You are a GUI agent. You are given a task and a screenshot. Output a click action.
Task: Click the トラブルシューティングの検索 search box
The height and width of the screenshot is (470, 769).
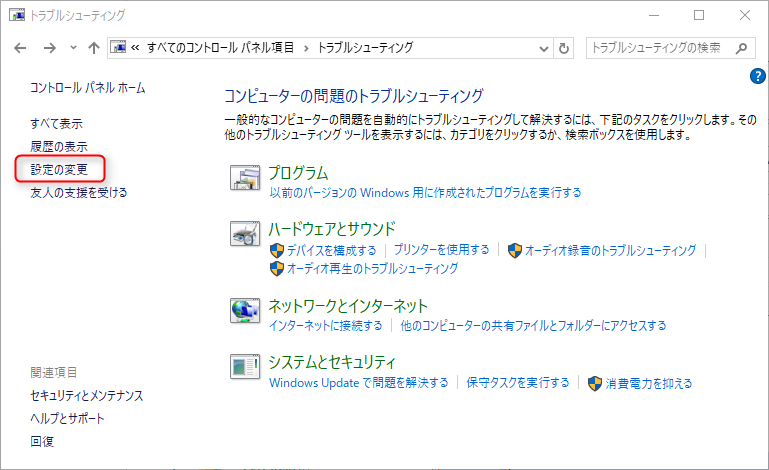[658, 48]
